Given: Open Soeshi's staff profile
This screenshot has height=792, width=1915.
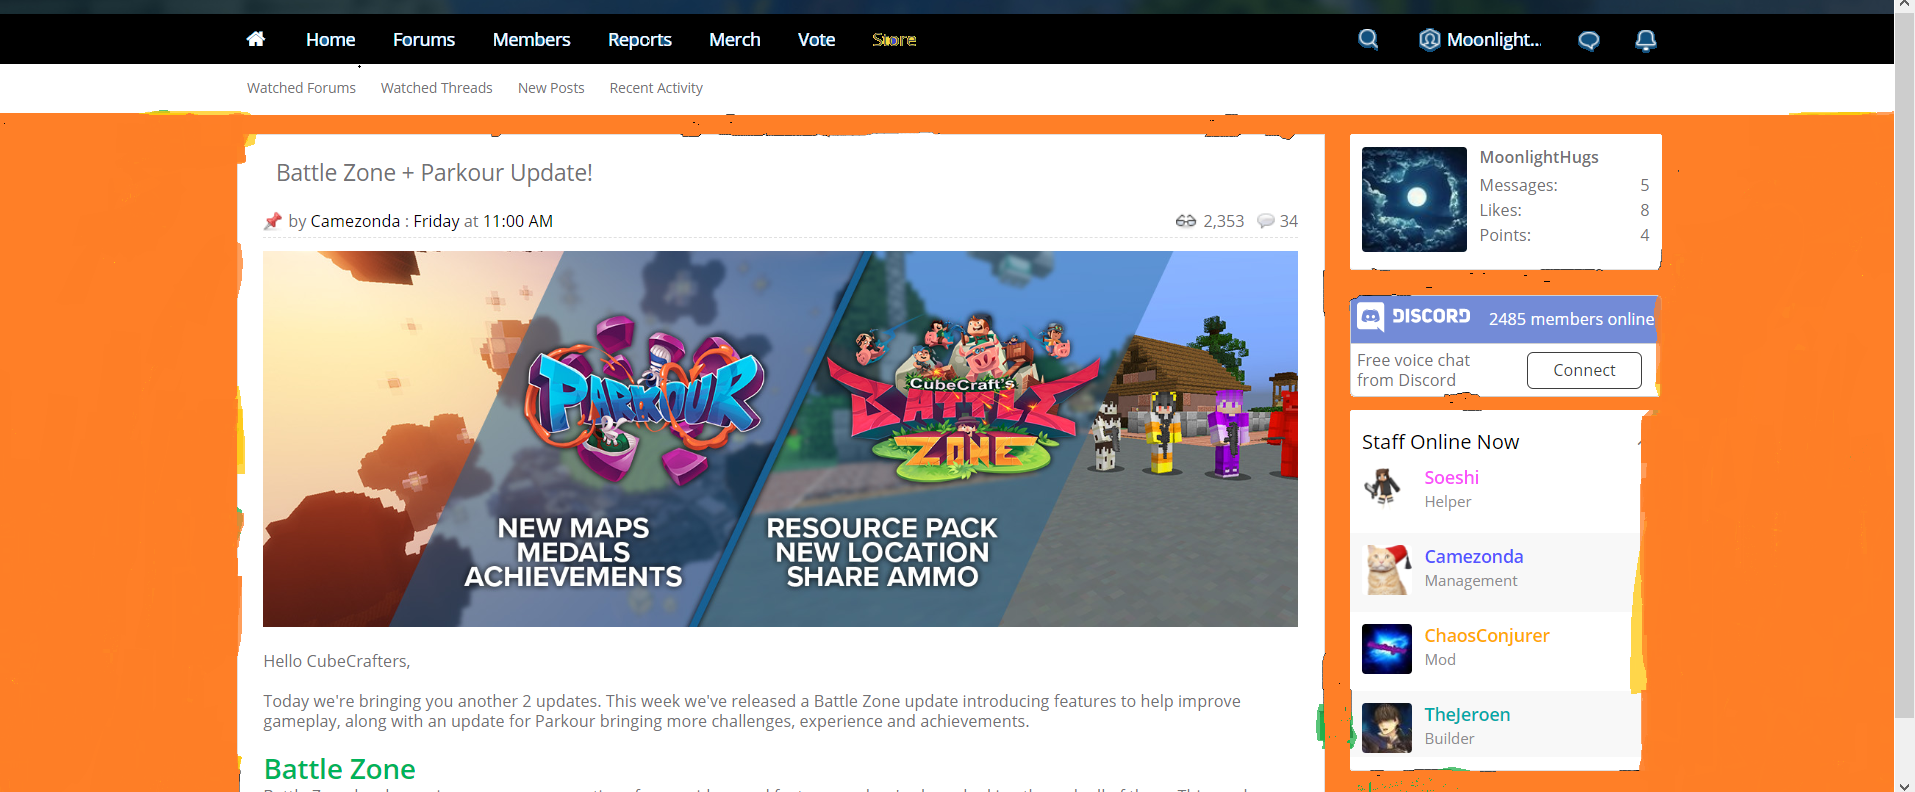Looking at the screenshot, I should (x=1451, y=478).
